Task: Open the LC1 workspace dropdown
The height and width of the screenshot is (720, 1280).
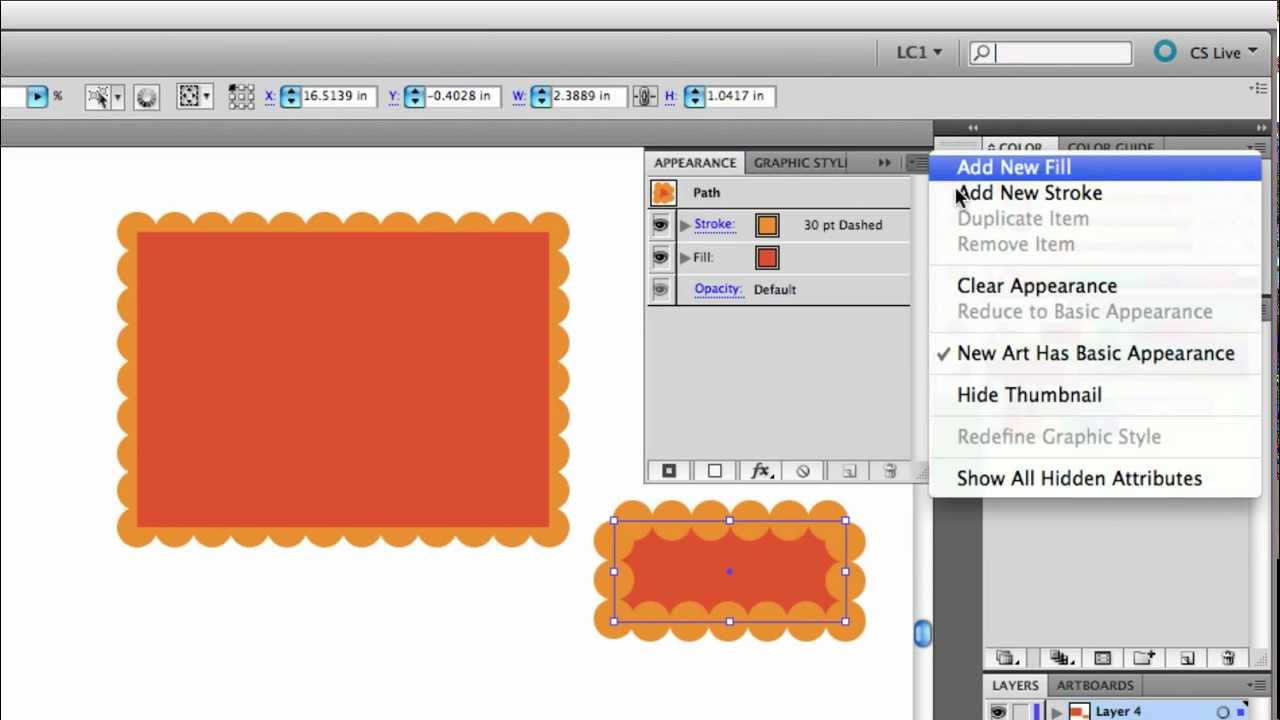Action: click(x=916, y=52)
